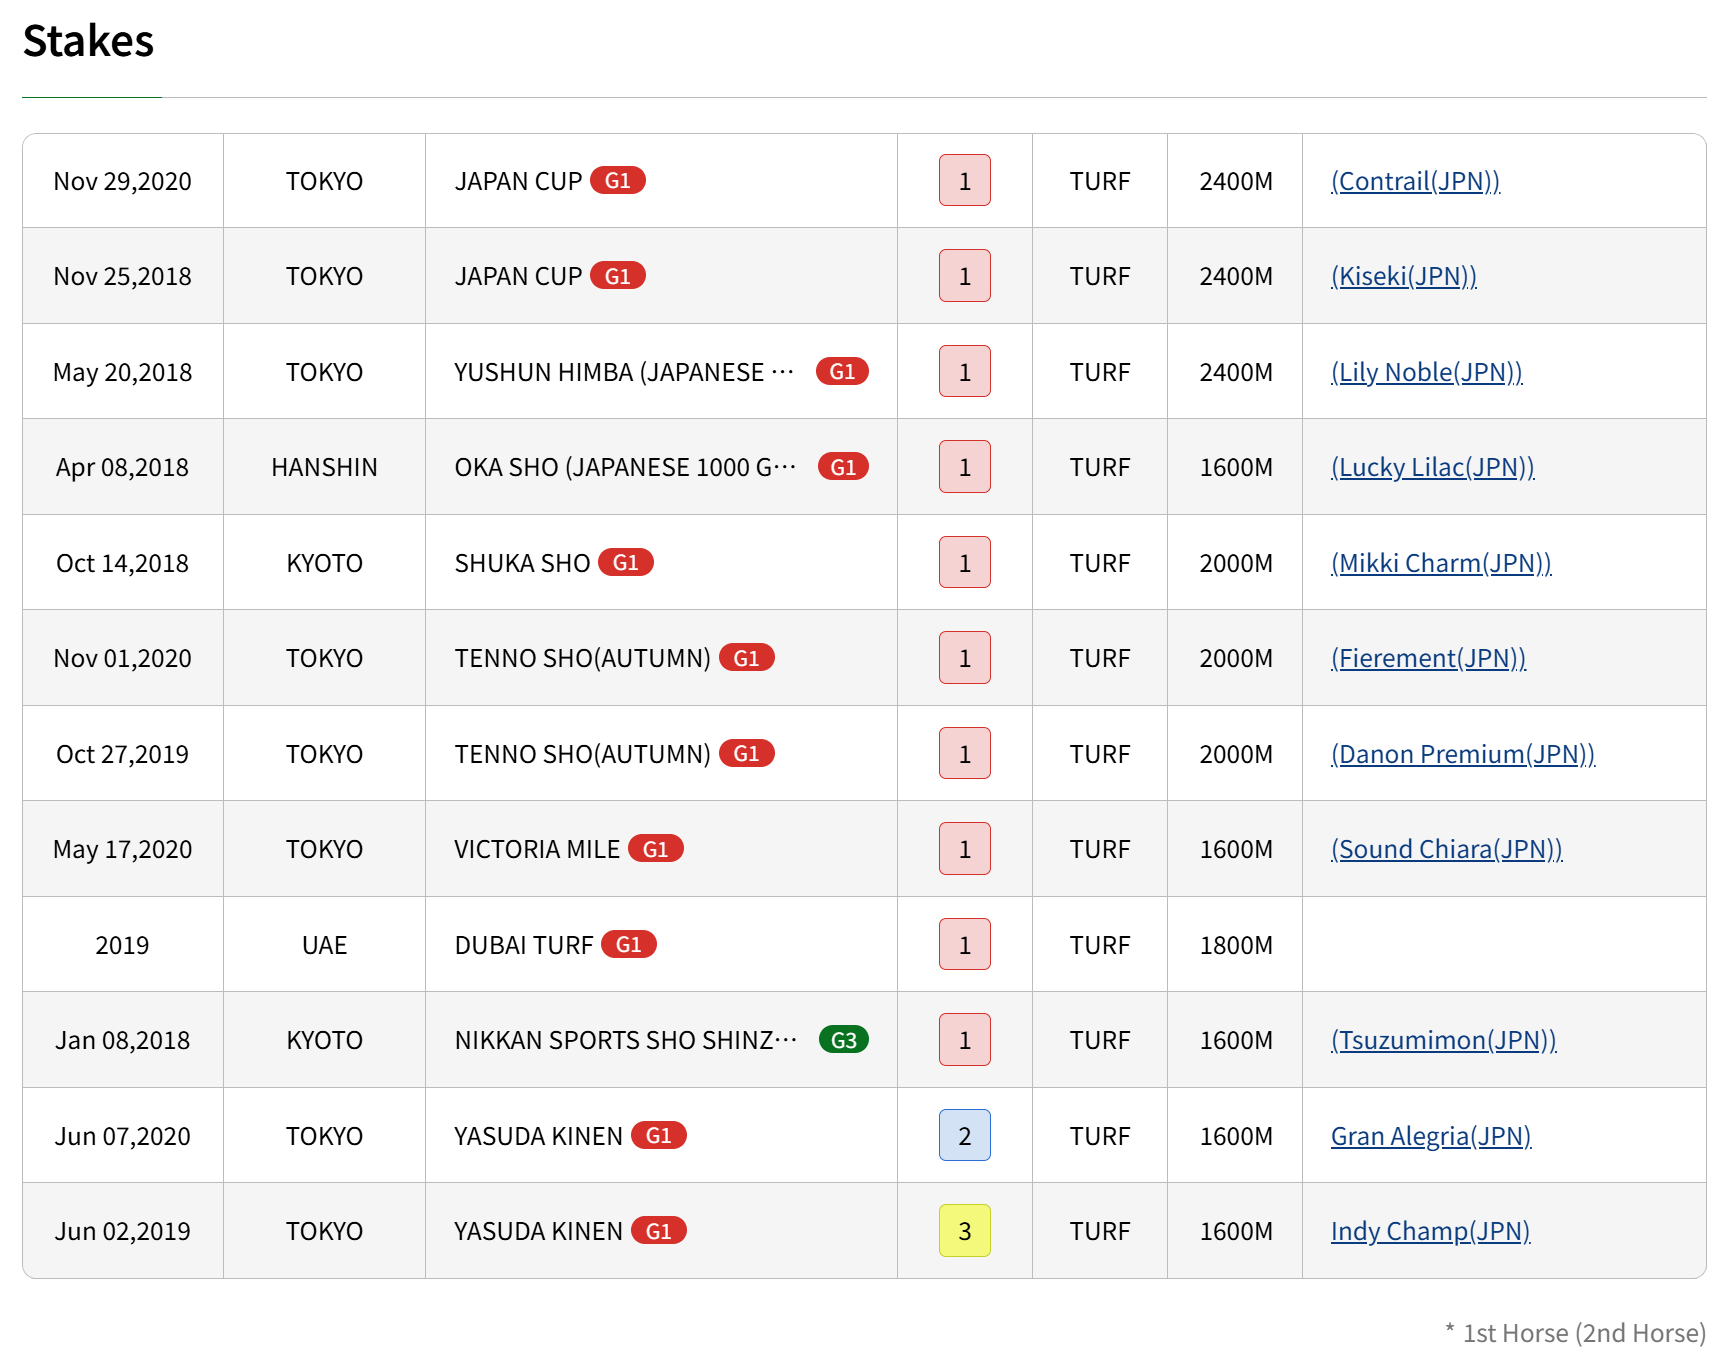Click the 1st place badge in Nov 01,2020 row
The height and width of the screenshot is (1371, 1730).
tap(965, 657)
